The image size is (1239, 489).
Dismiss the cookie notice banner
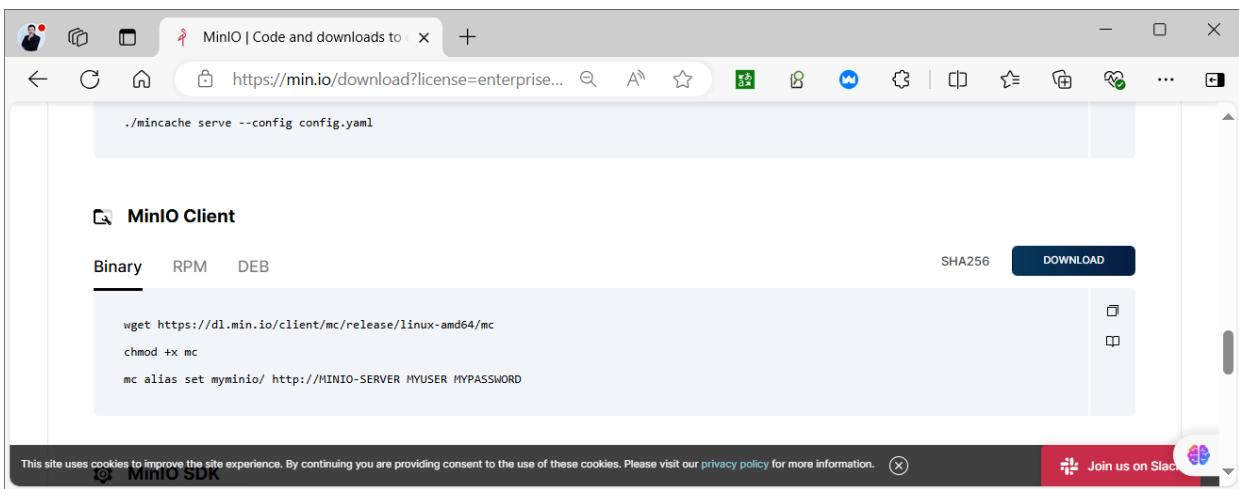pos(899,465)
